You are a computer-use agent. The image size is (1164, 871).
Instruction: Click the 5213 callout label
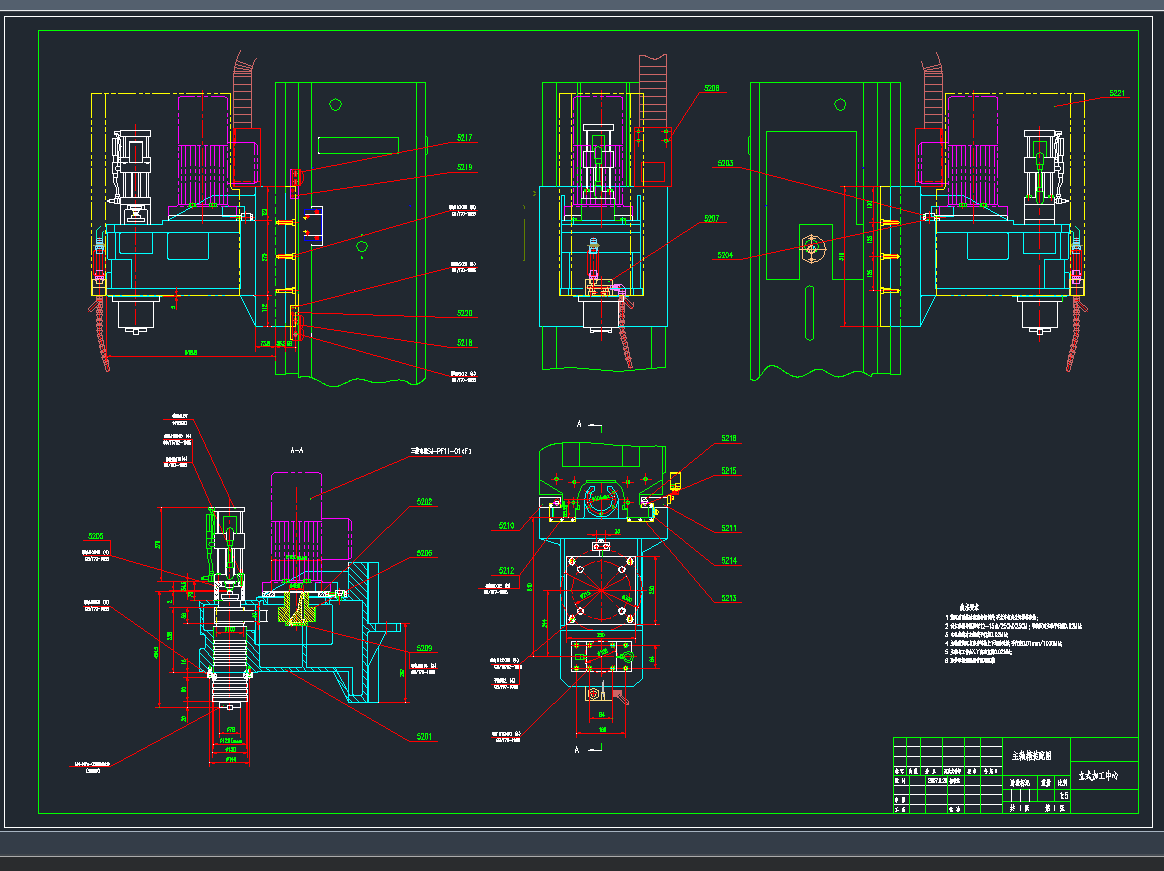coord(729,598)
